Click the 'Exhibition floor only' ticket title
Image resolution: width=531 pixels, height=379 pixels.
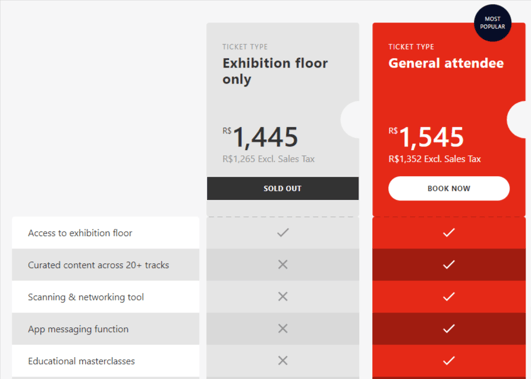point(275,71)
